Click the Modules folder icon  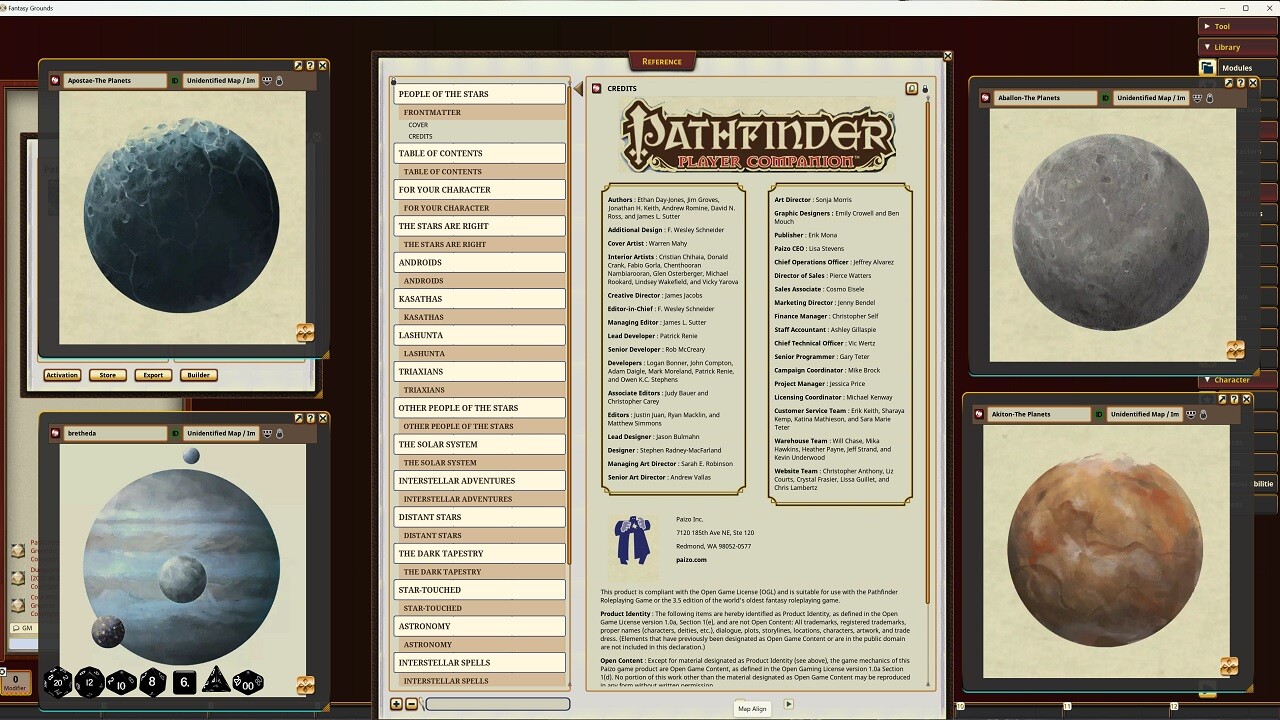click(1208, 68)
